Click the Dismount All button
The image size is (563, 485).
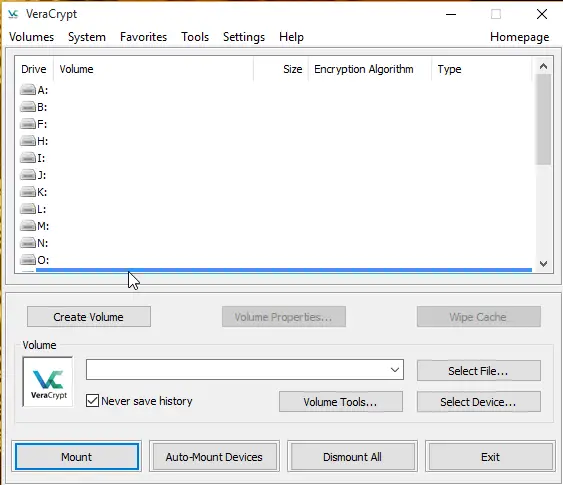click(x=352, y=457)
